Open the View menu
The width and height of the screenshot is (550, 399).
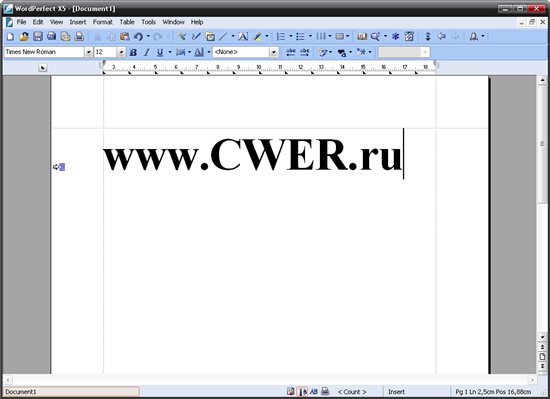(56, 22)
